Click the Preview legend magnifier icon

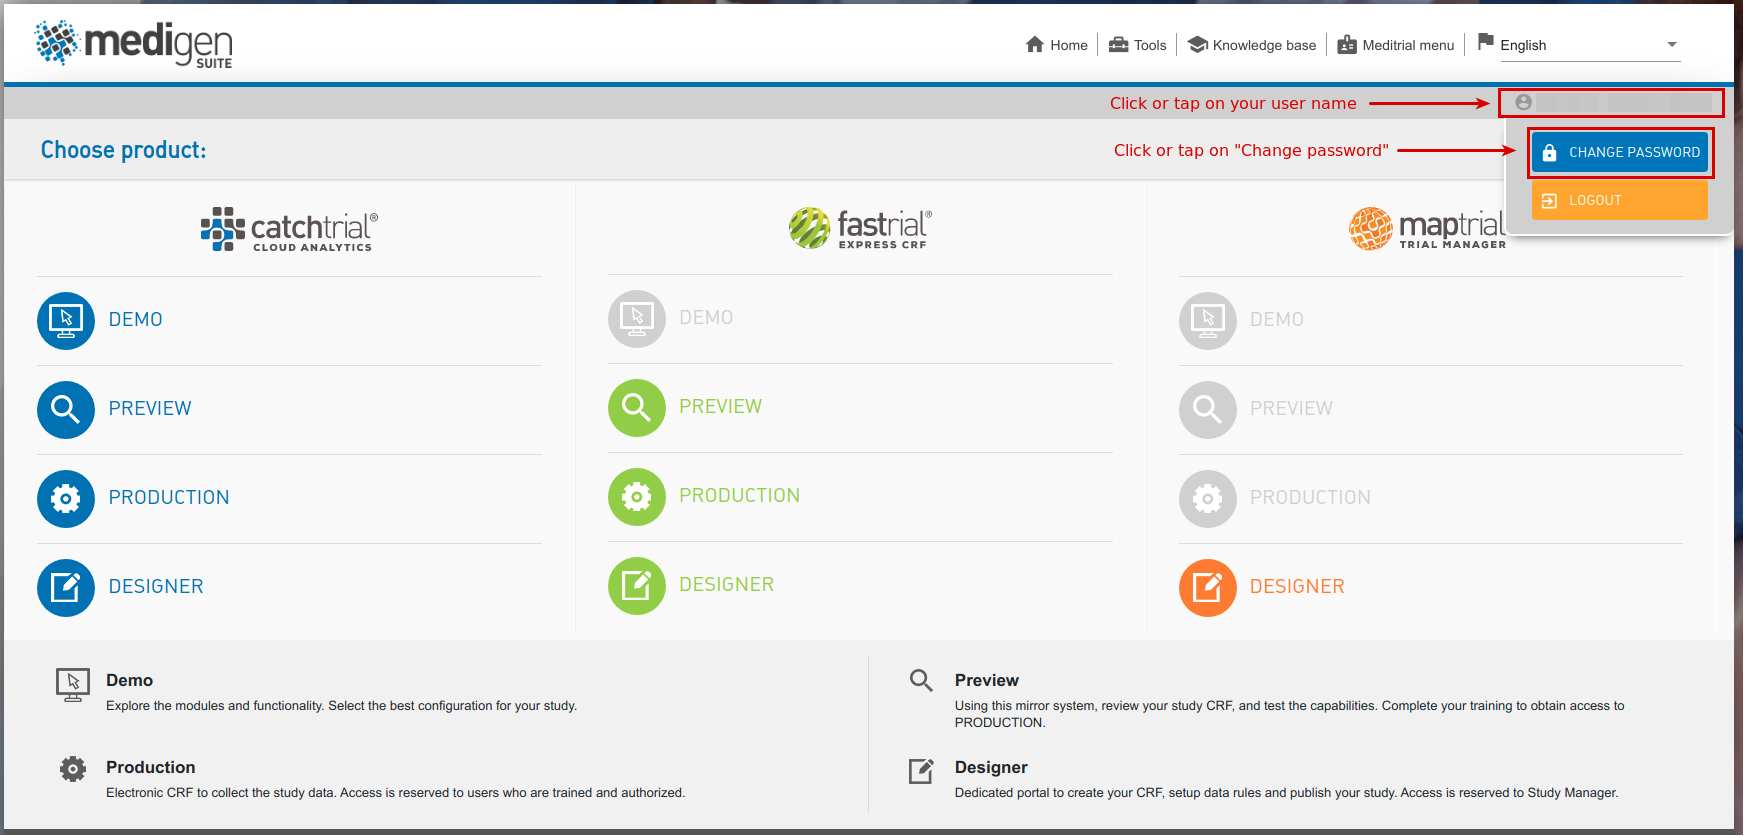click(921, 681)
